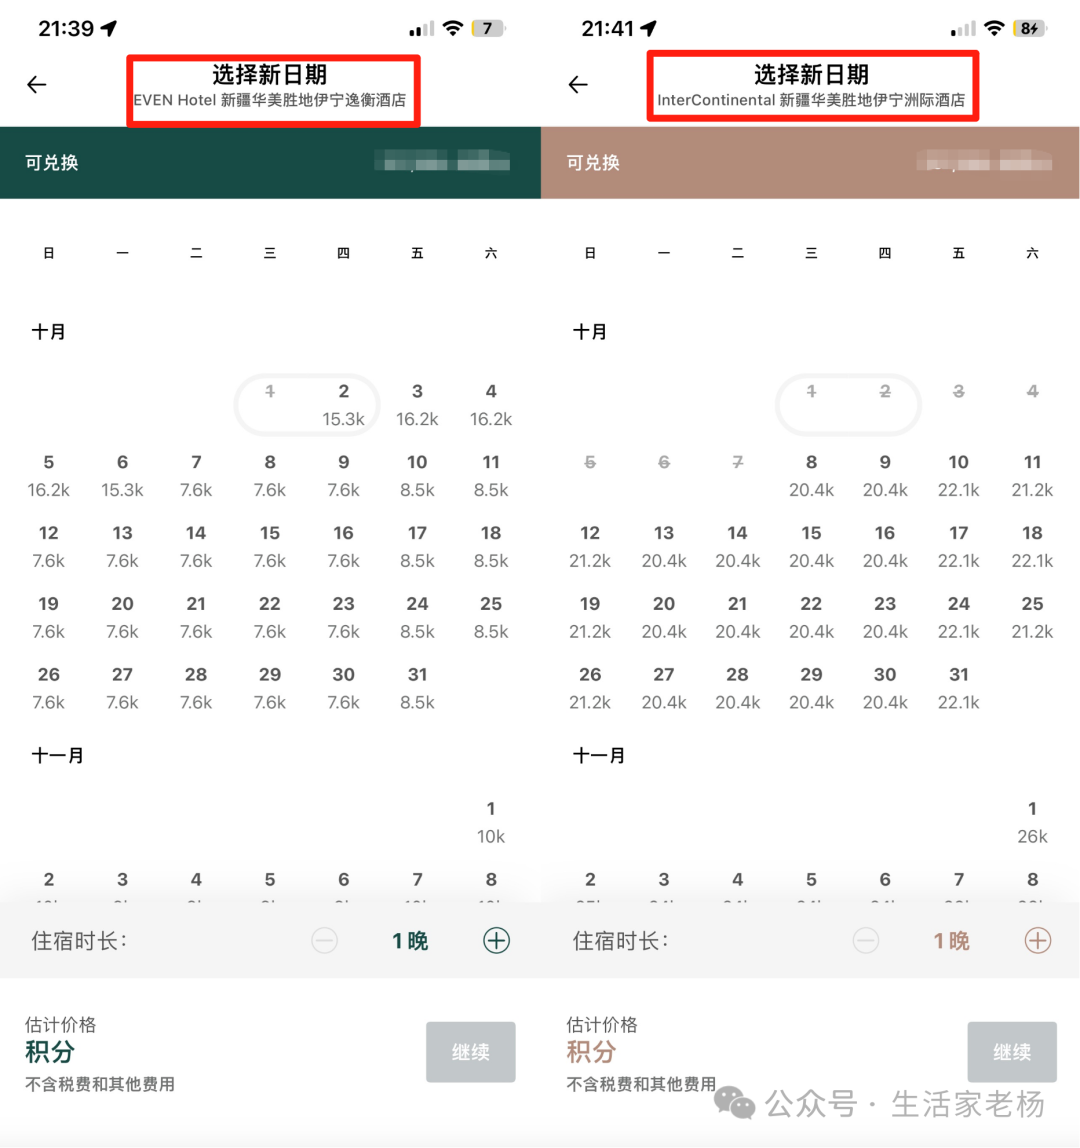Tap the 1晚 stay duration label on EVEN screen
This screenshot has height=1148, width=1080.
click(409, 940)
